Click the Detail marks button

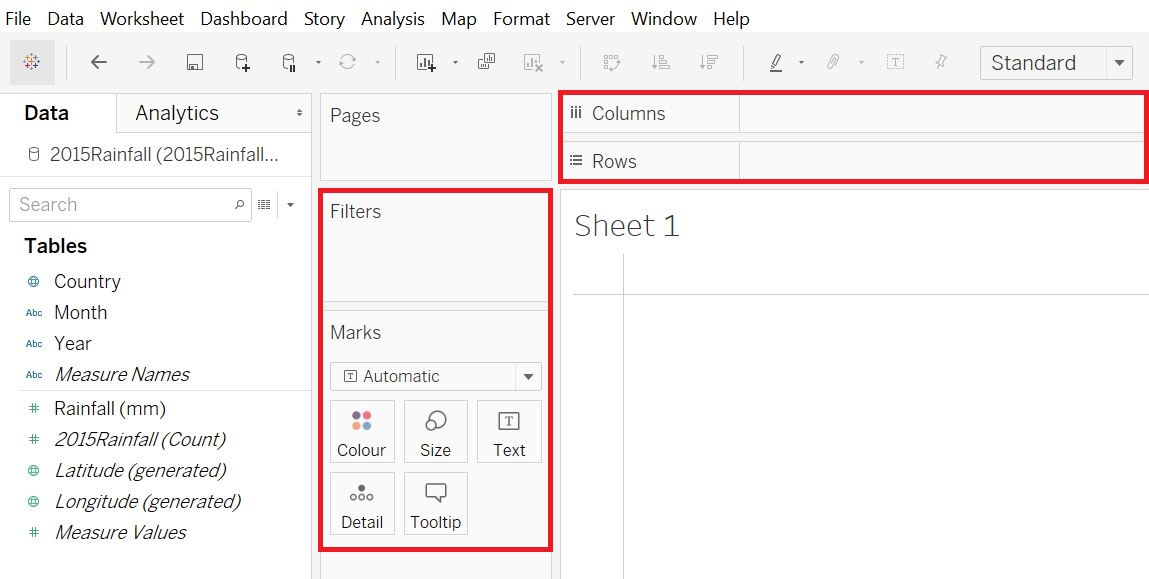tap(362, 504)
